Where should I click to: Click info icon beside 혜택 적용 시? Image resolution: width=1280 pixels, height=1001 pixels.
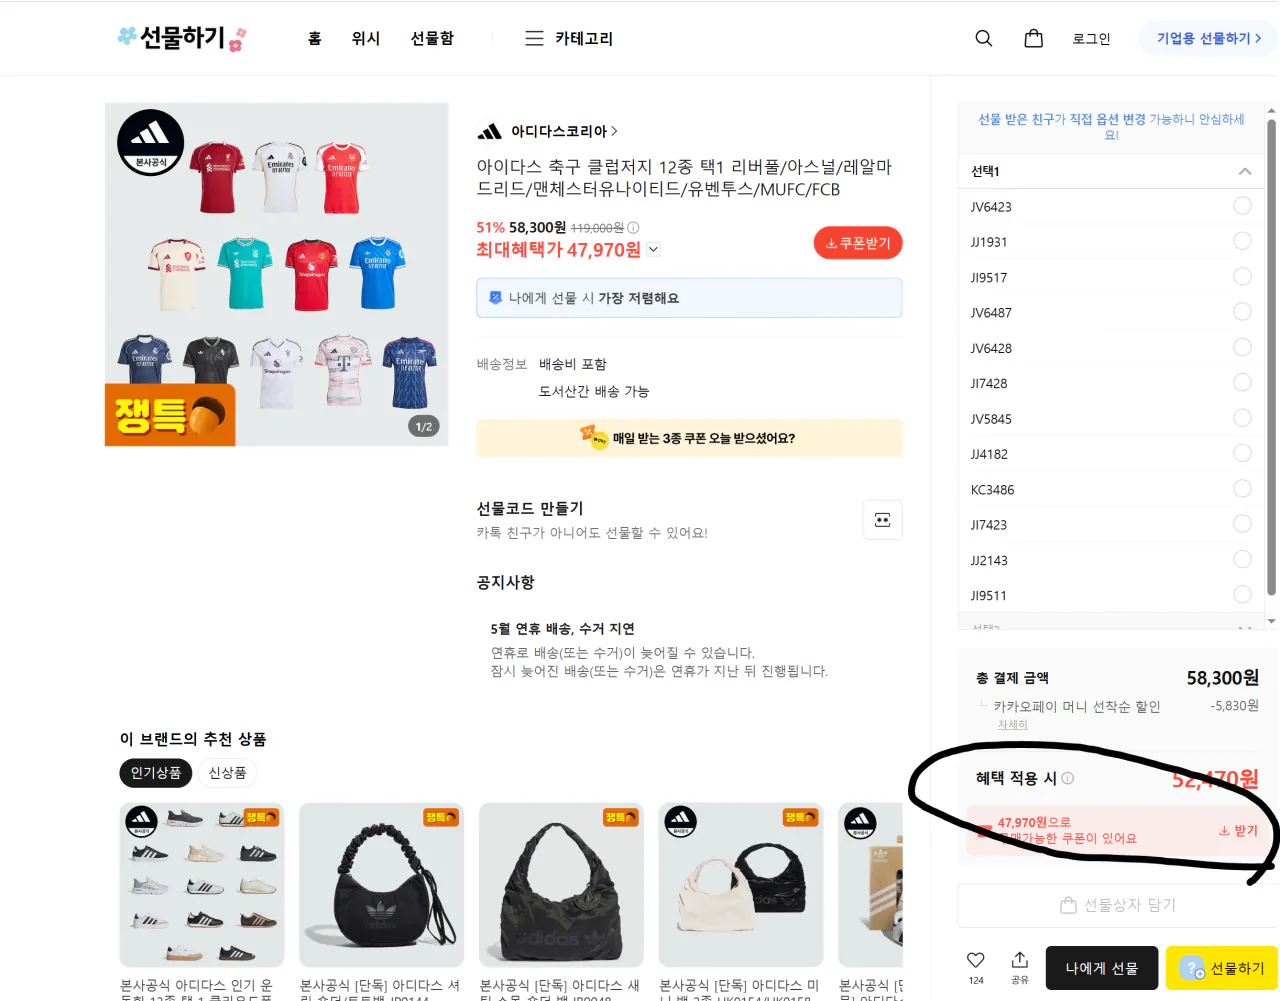(1068, 778)
